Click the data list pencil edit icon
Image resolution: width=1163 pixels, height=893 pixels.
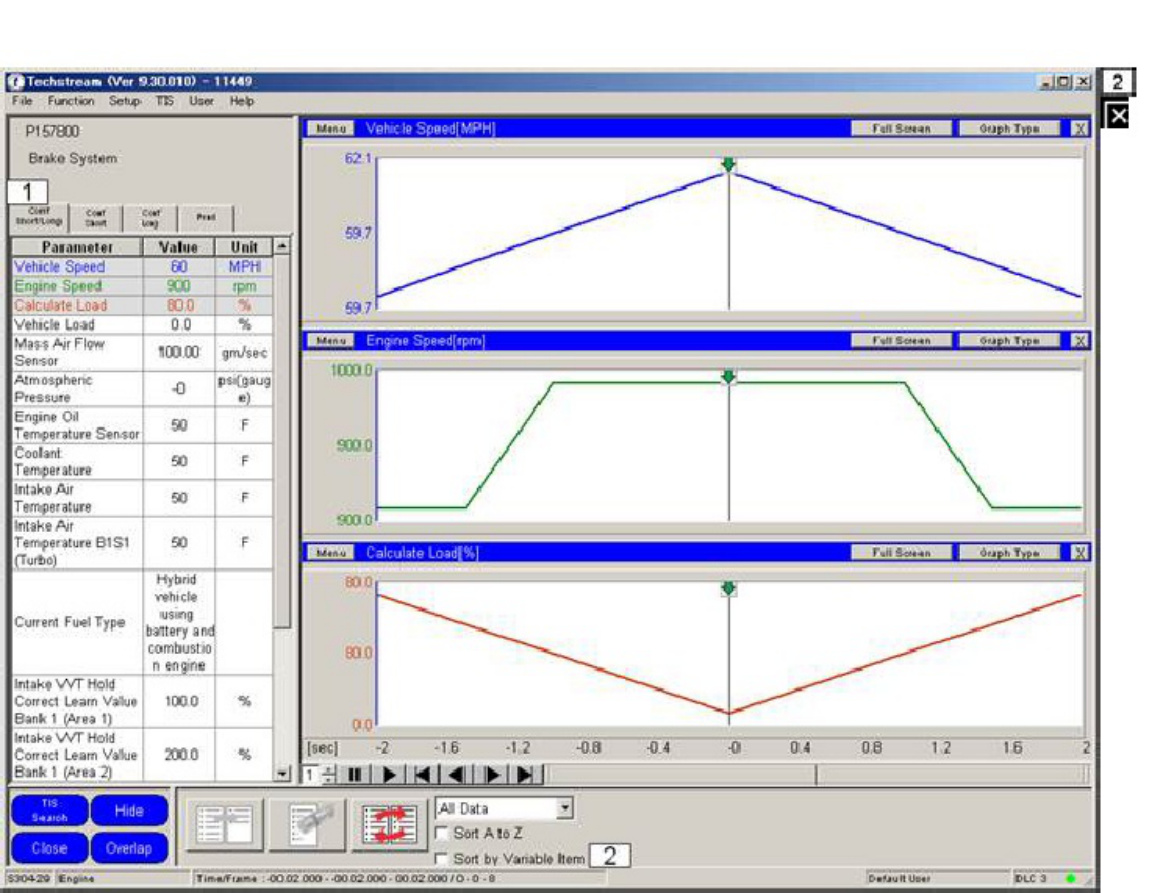click(x=306, y=825)
